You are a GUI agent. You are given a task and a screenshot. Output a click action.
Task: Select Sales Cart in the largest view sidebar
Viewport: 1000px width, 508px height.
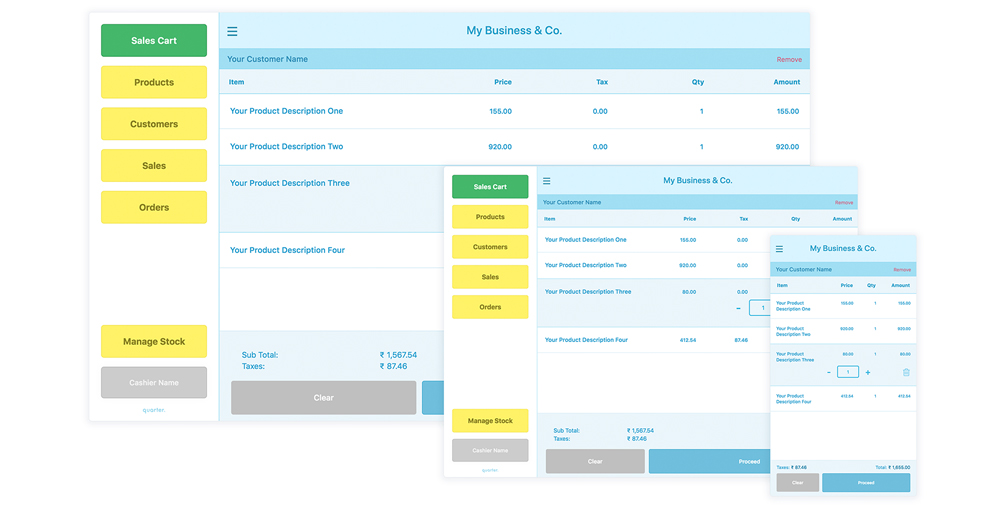pyautogui.click(x=154, y=41)
